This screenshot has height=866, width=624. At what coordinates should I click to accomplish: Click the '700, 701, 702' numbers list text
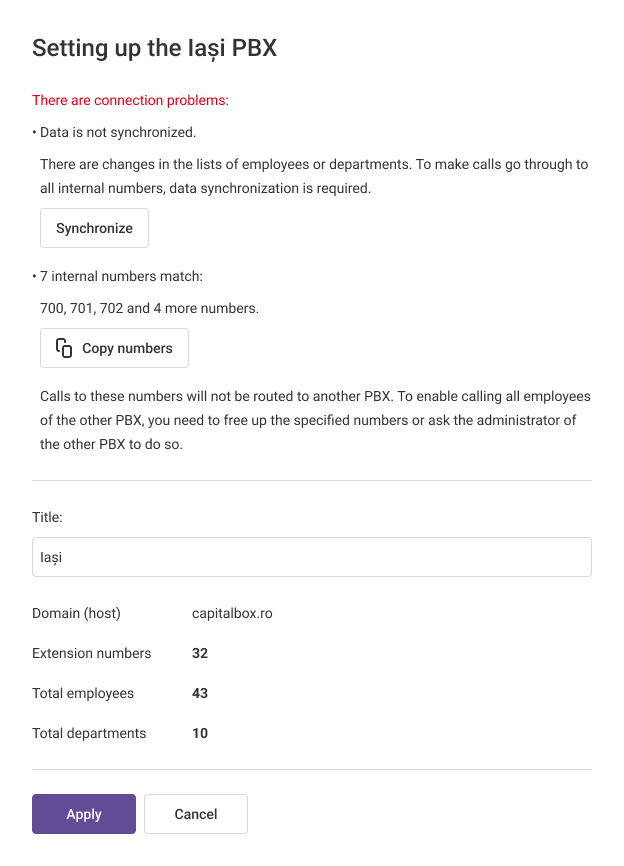pos(149,308)
